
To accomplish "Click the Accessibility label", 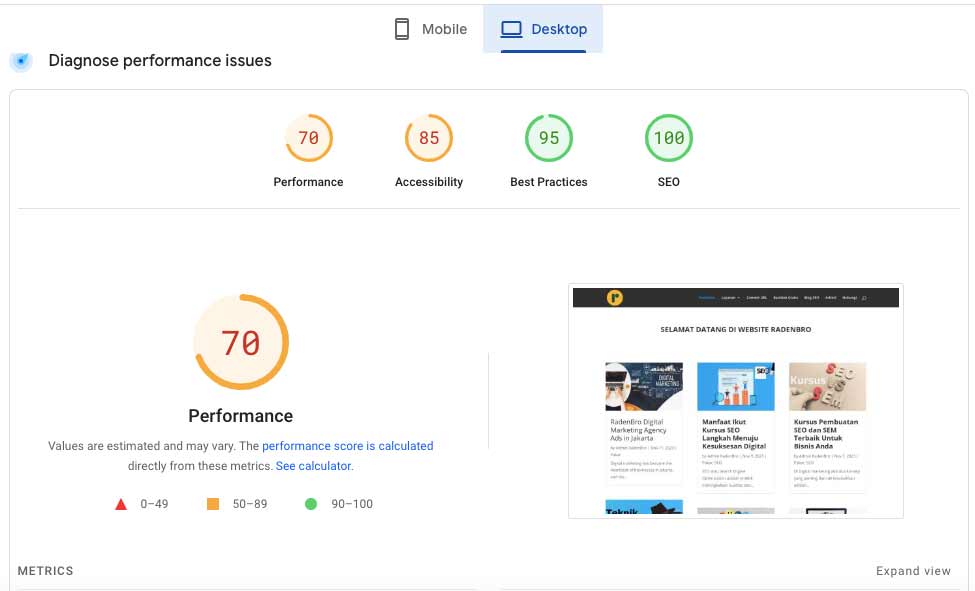I will [x=428, y=182].
